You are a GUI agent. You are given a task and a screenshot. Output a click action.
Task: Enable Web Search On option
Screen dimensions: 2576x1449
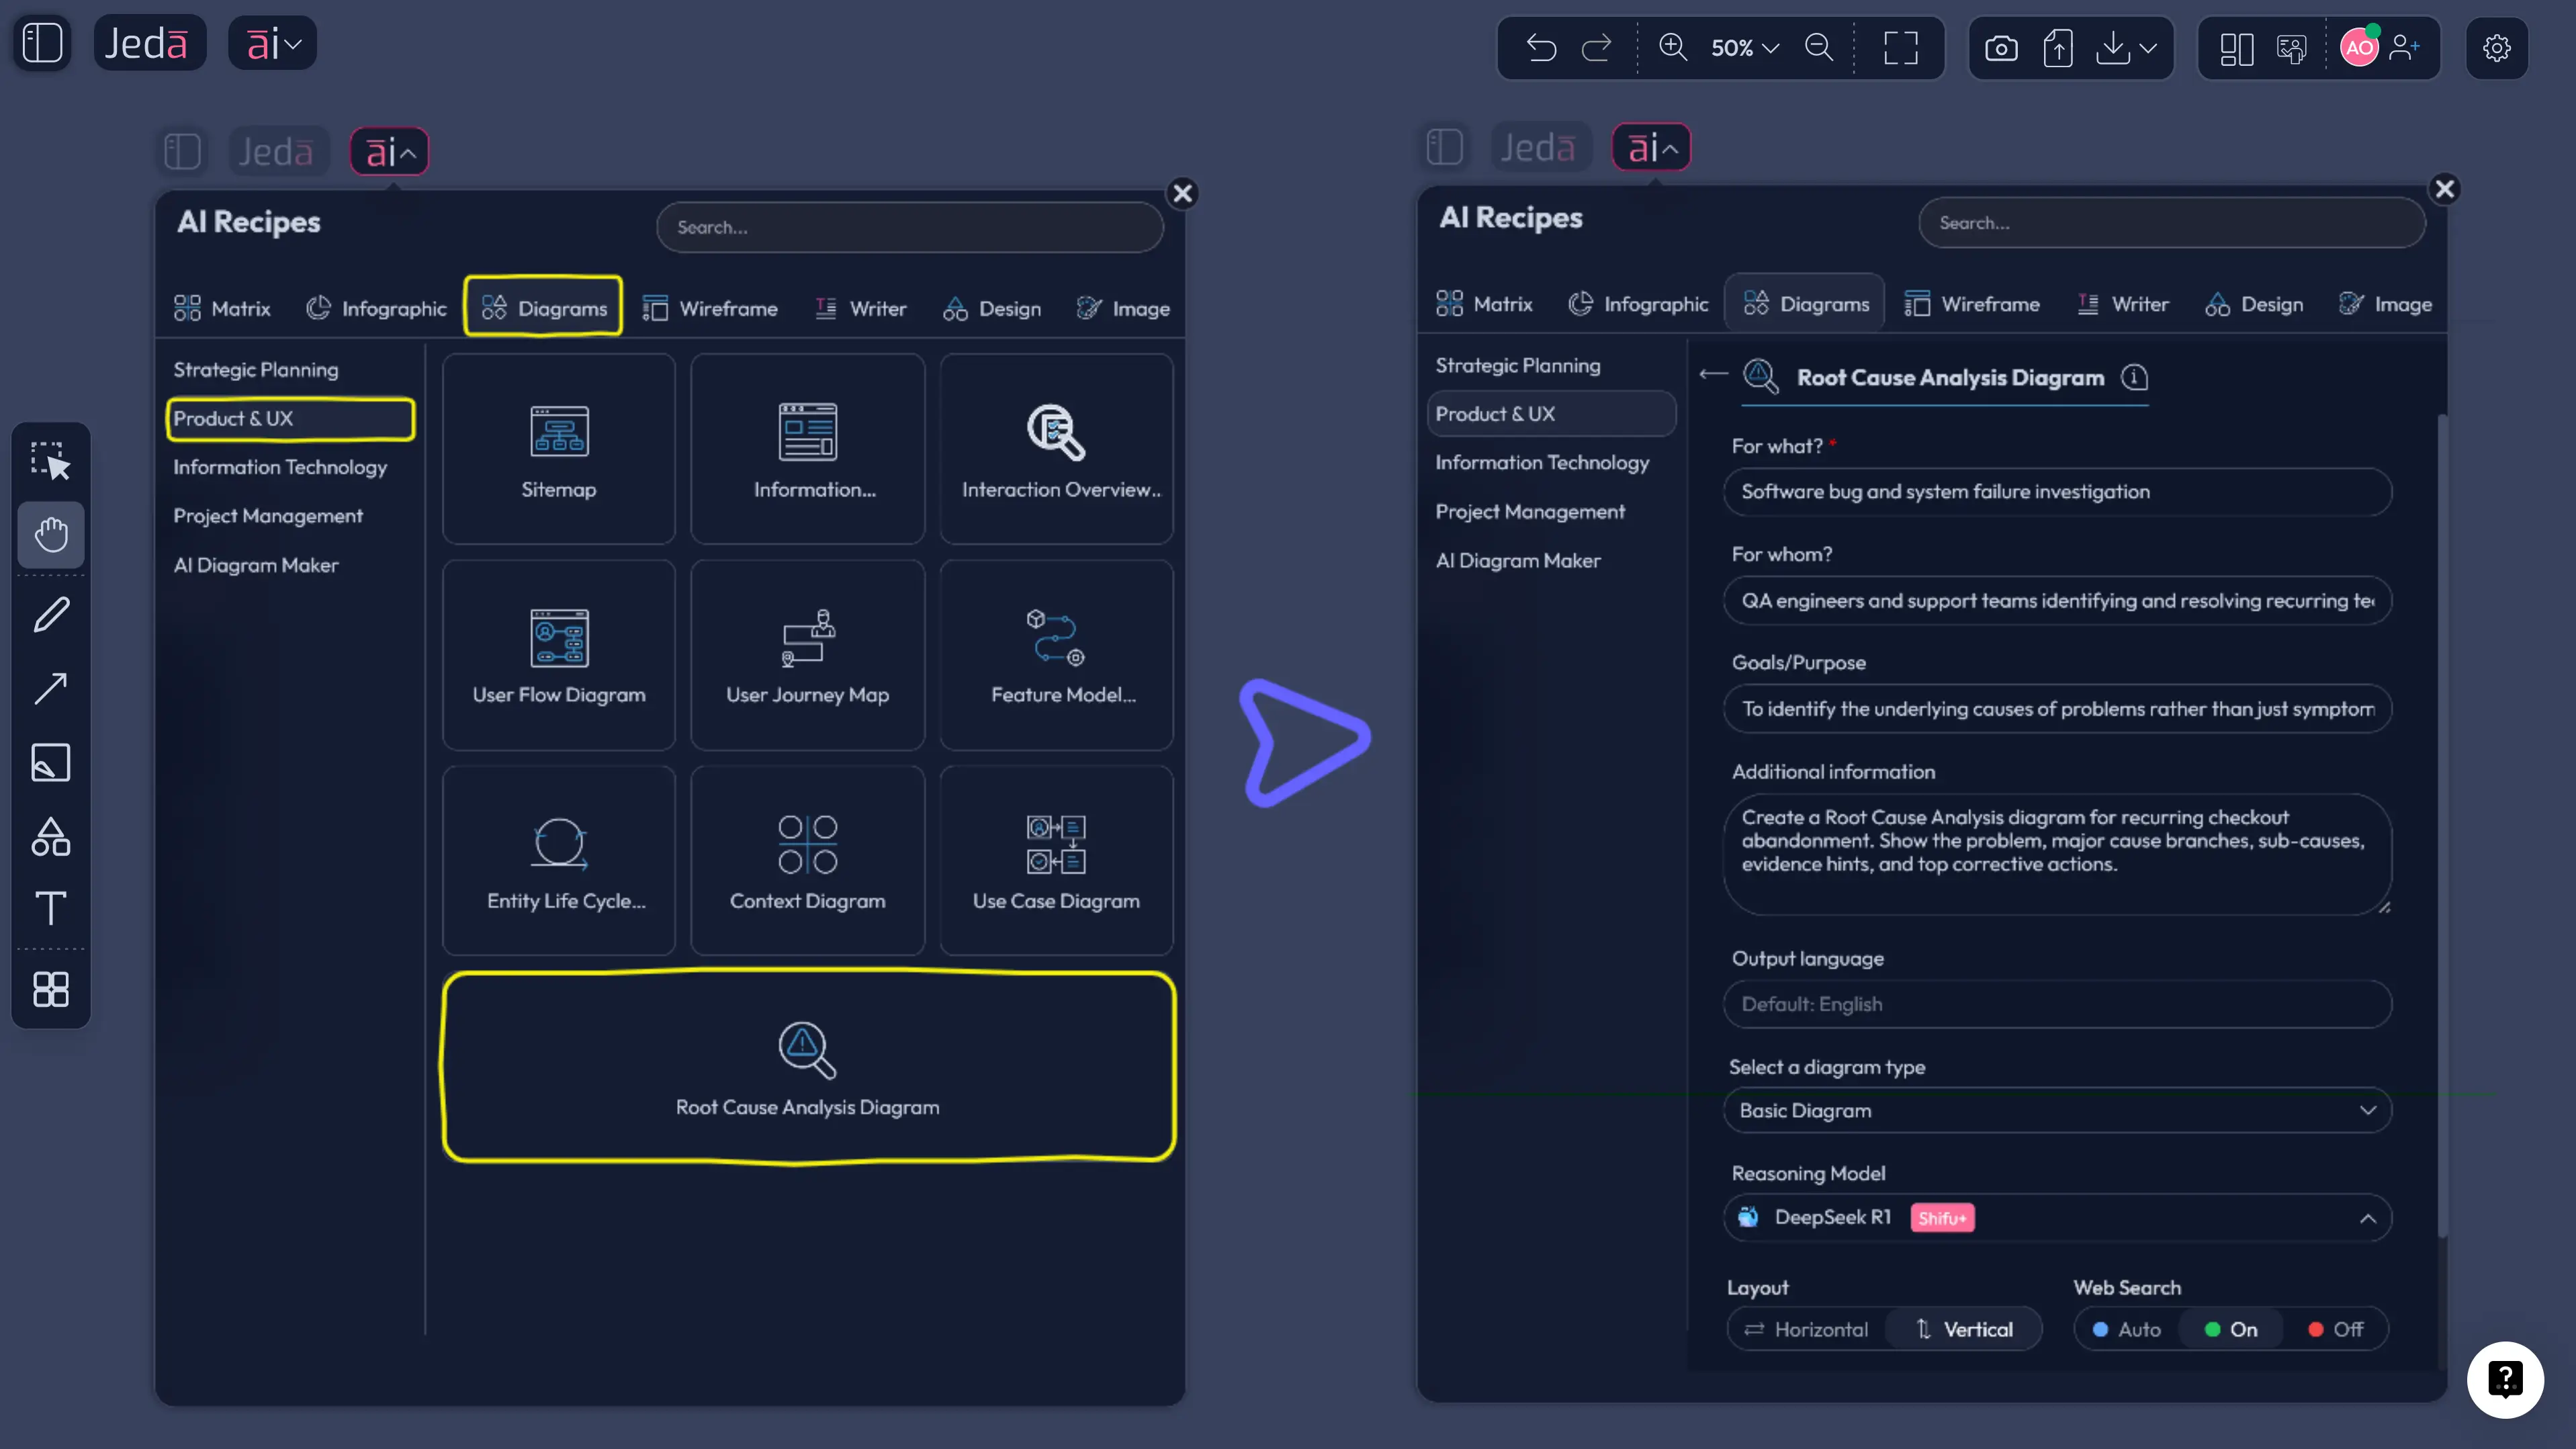[2231, 1329]
